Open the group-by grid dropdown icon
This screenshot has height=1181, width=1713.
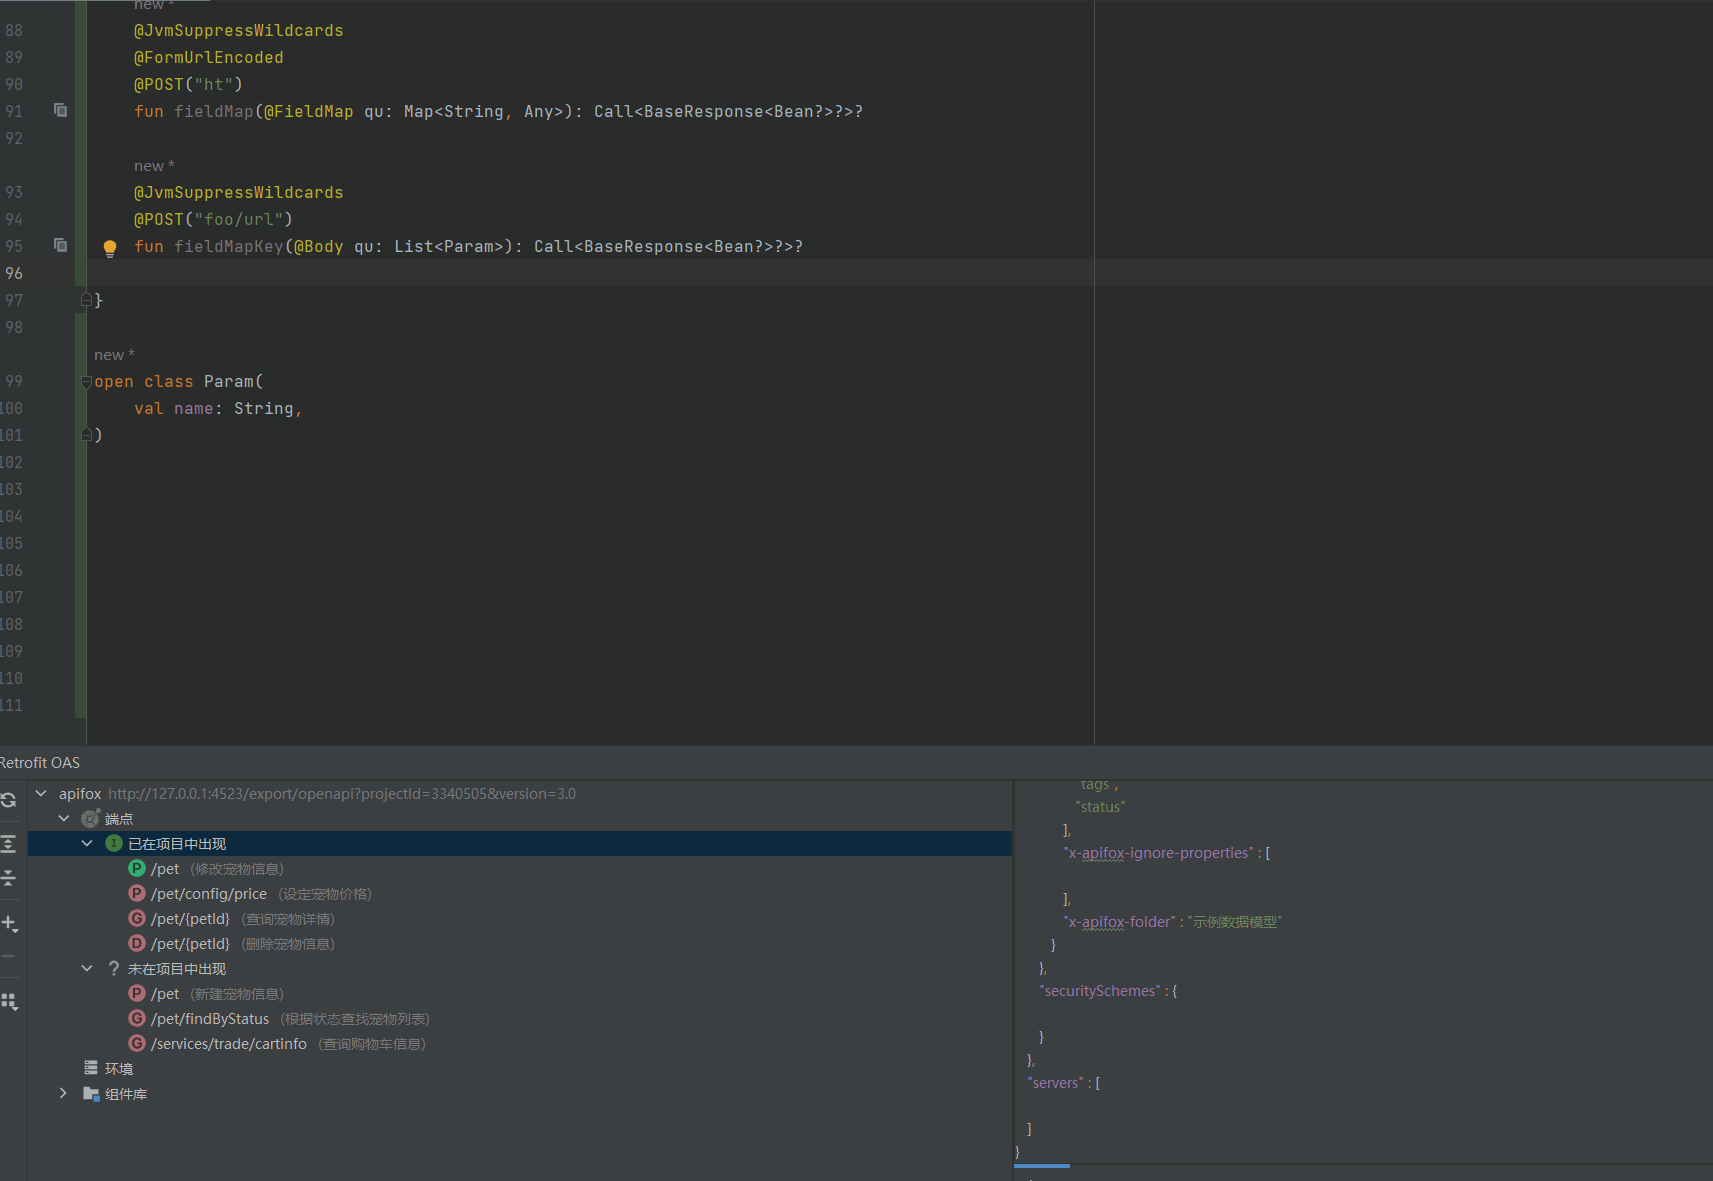[9, 1001]
